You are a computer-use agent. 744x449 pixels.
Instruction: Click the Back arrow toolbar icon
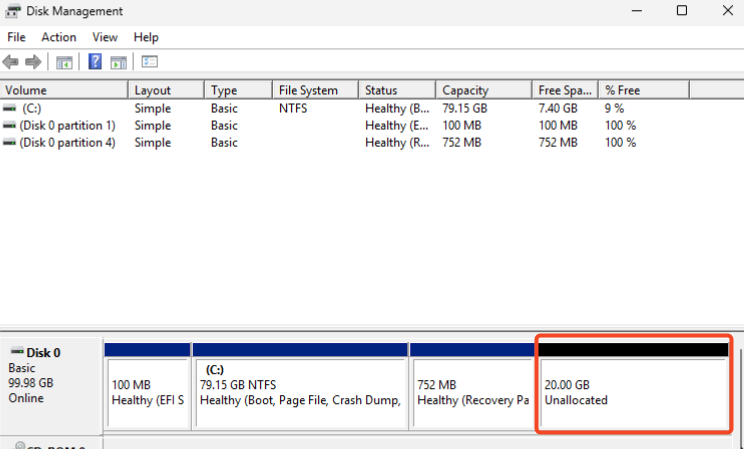[10, 62]
